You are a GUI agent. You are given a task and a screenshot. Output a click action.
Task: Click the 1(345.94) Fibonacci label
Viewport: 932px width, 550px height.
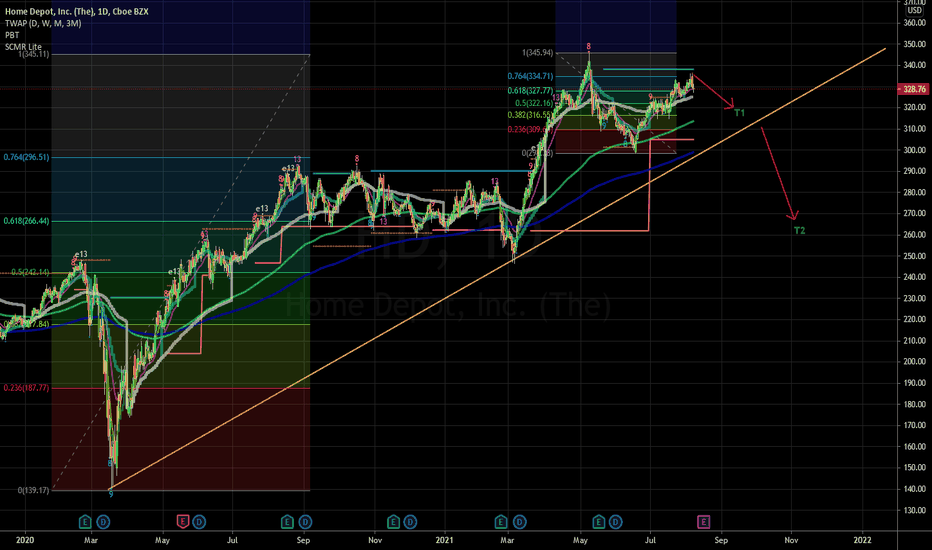click(537, 52)
